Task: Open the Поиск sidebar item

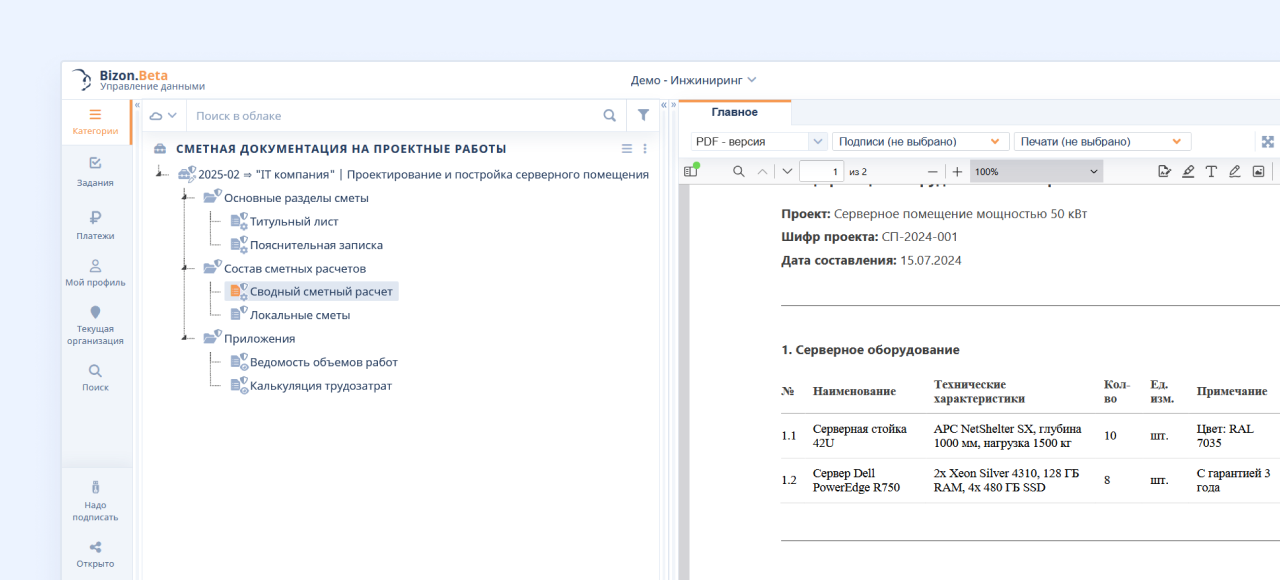Action: [x=95, y=377]
